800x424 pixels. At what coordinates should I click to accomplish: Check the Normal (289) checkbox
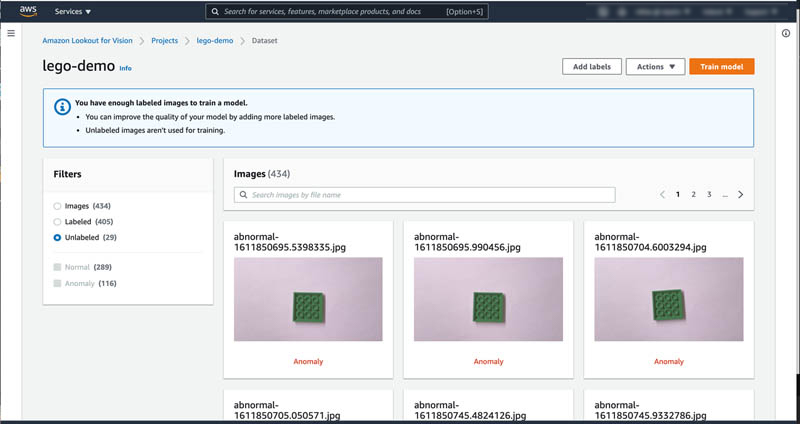[57, 267]
